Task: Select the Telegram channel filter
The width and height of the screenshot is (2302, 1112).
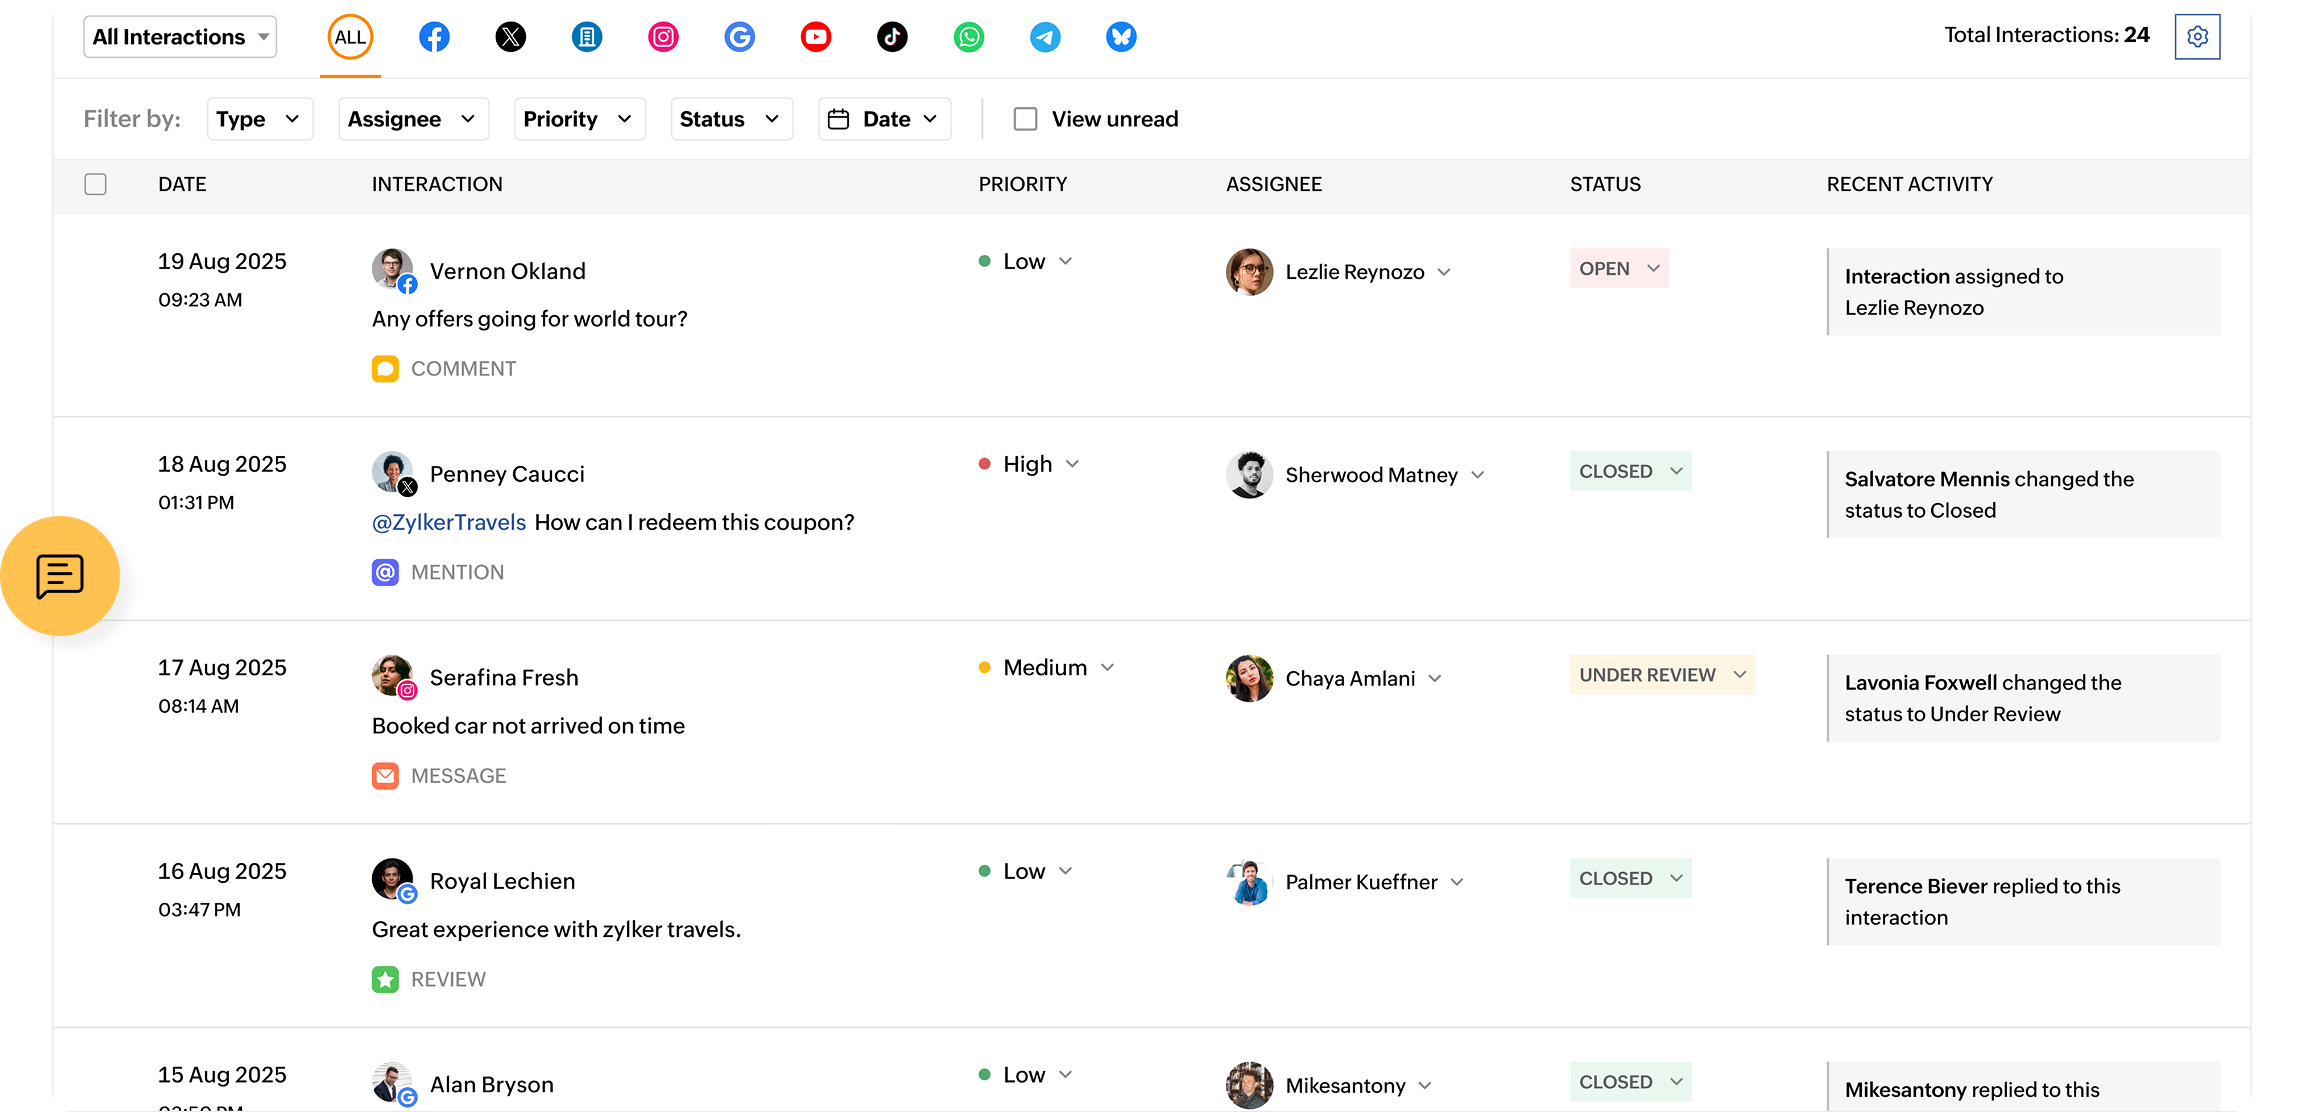Action: point(1045,37)
